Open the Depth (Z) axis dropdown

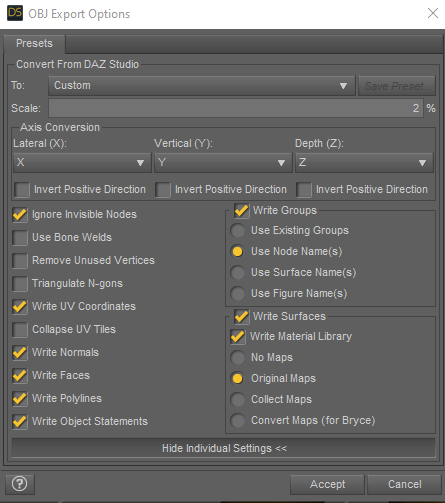(364, 163)
